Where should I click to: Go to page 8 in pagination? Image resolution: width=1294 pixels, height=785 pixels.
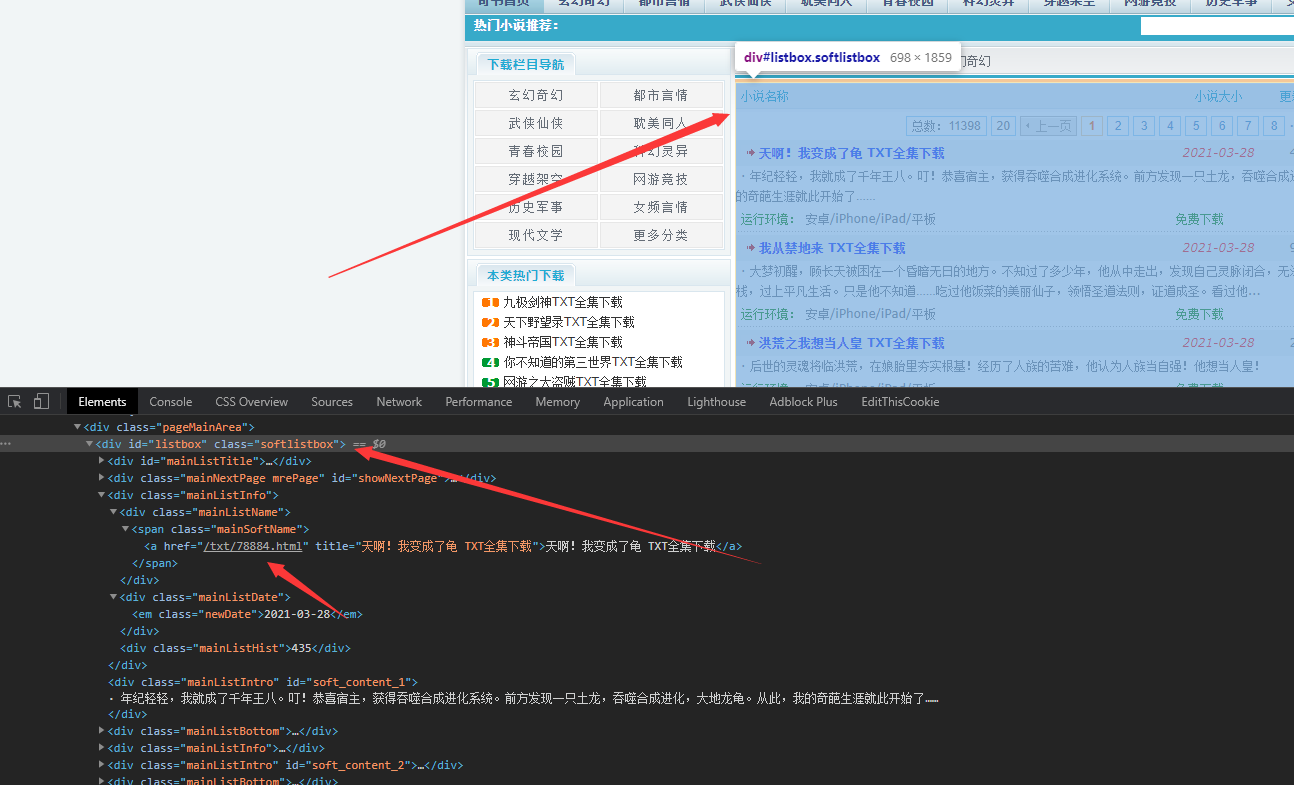(1274, 126)
